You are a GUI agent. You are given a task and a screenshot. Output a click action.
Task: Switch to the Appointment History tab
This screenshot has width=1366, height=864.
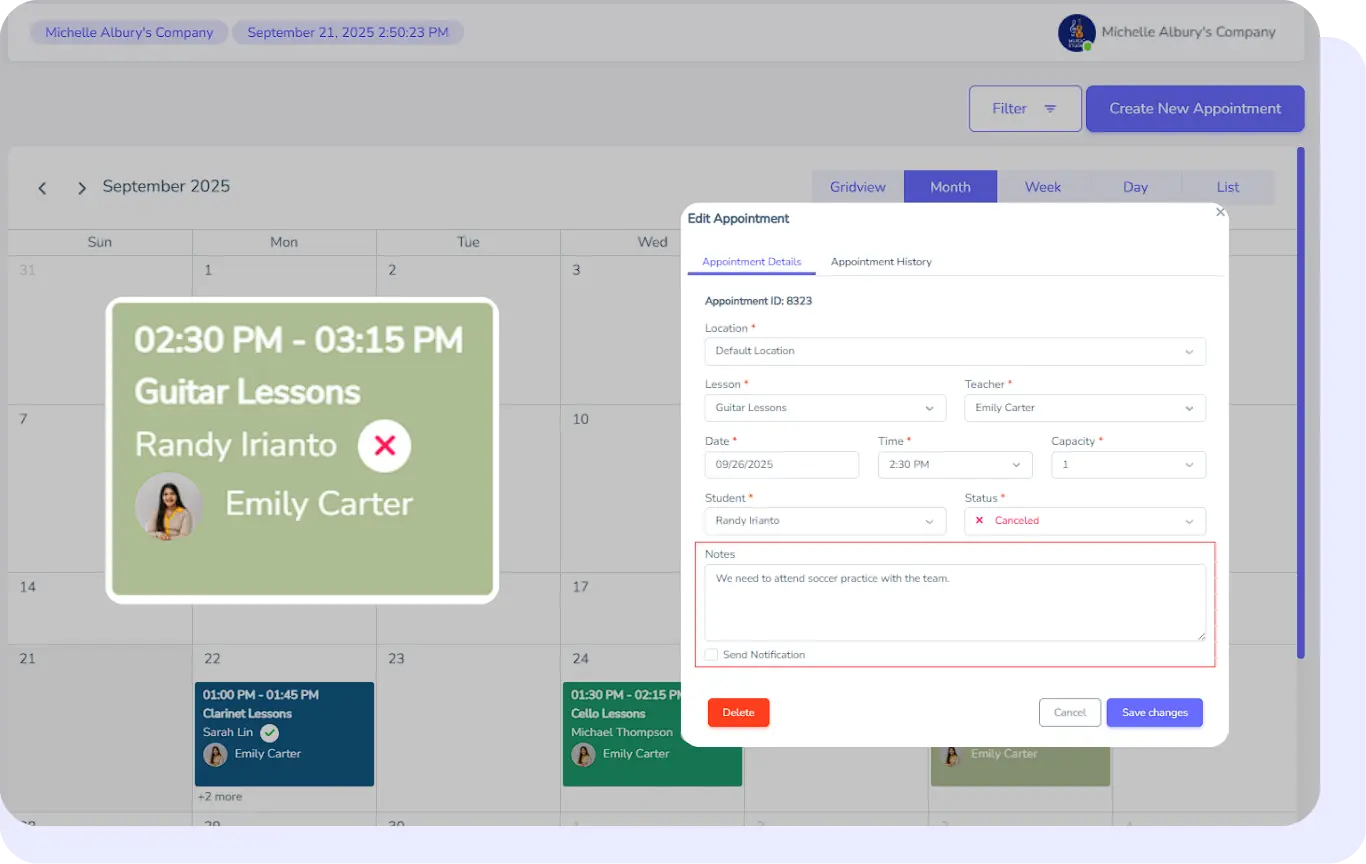880,262
